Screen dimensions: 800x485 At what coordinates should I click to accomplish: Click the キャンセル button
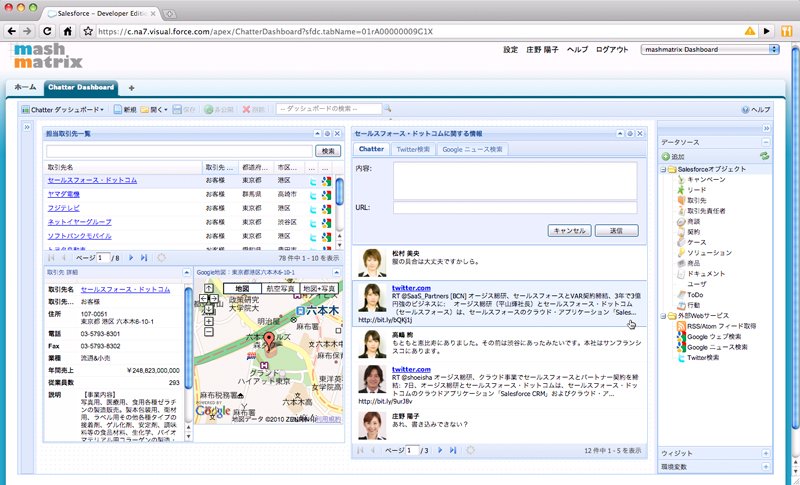(569, 231)
